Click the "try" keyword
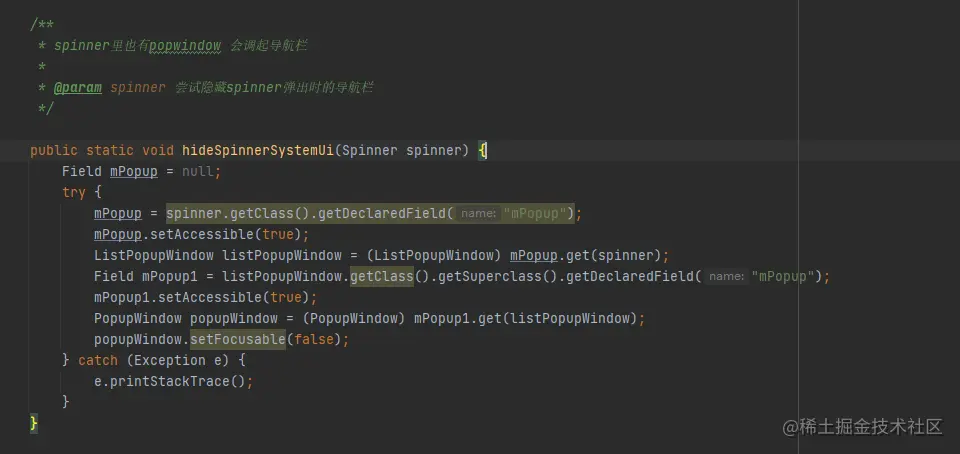960x454 pixels. click(73, 193)
